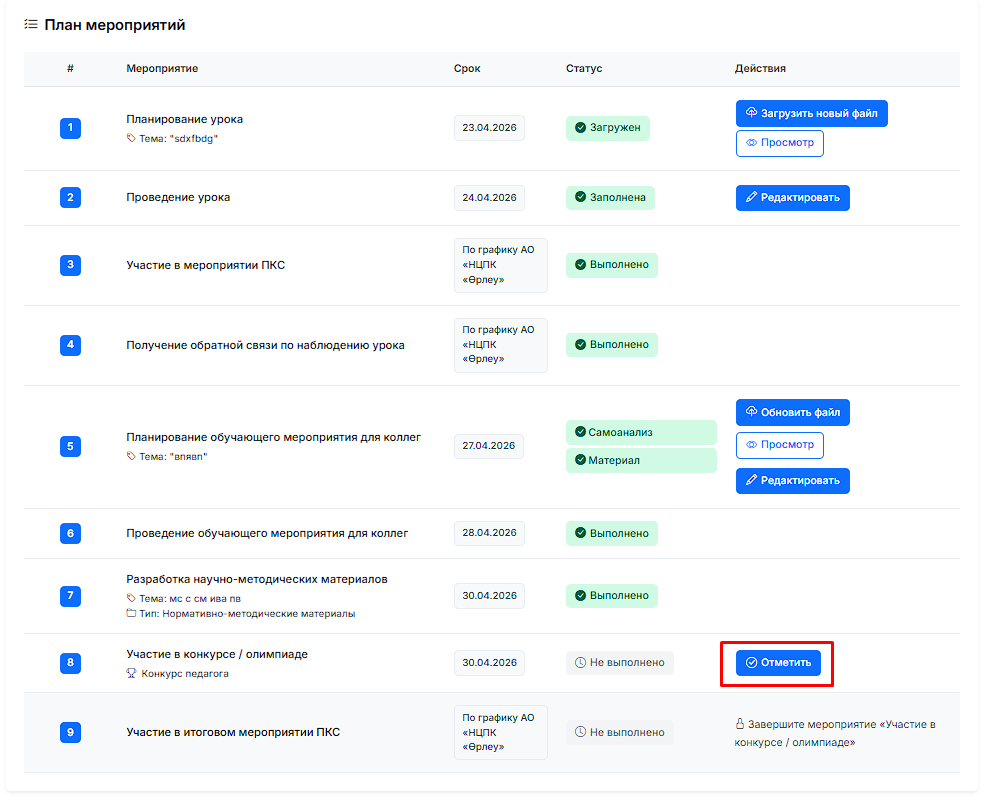Click the tag icon next to Тема: "sdxfbdg"
Viewport: 985px width, 804px height.
tap(131, 138)
